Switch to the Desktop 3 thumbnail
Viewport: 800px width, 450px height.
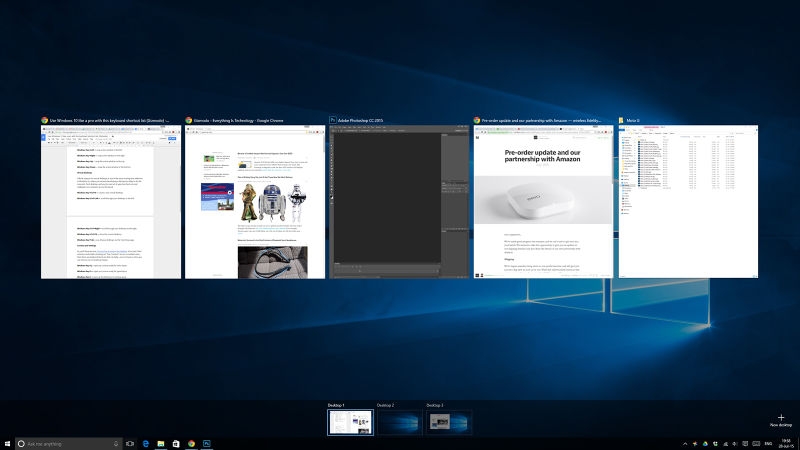point(448,421)
